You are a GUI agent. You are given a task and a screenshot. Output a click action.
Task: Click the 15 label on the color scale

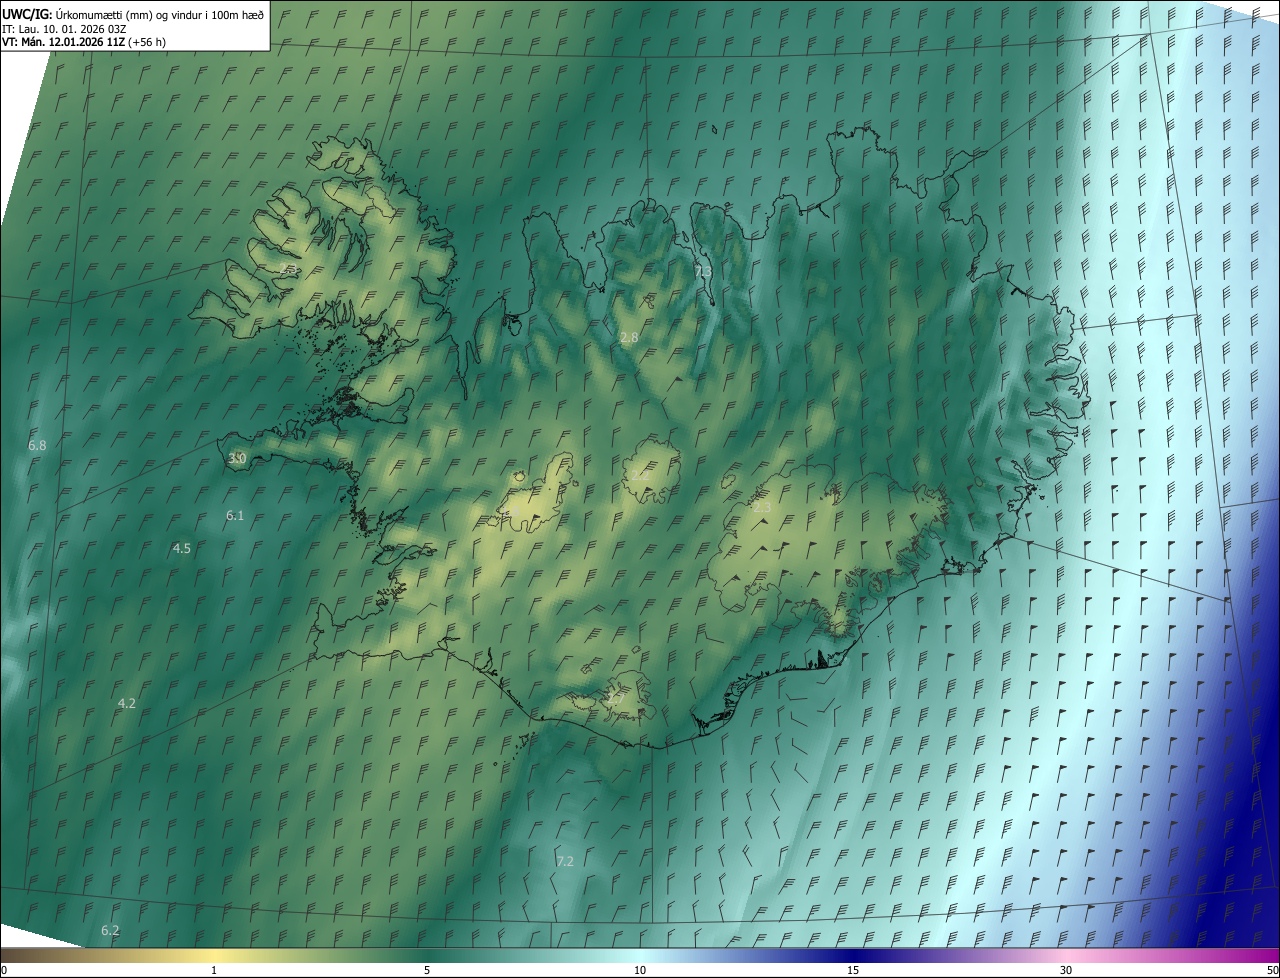click(853, 970)
